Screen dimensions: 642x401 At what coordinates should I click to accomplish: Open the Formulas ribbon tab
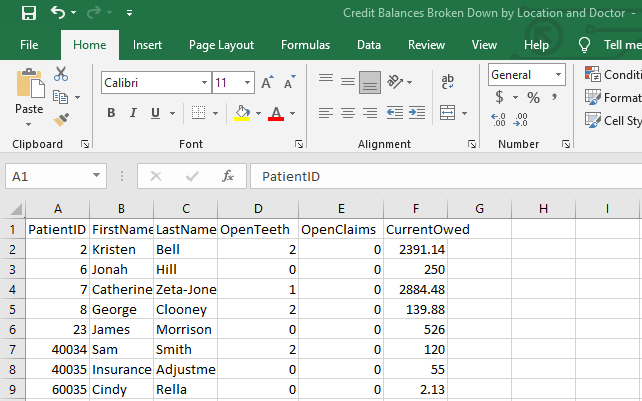[x=305, y=45]
